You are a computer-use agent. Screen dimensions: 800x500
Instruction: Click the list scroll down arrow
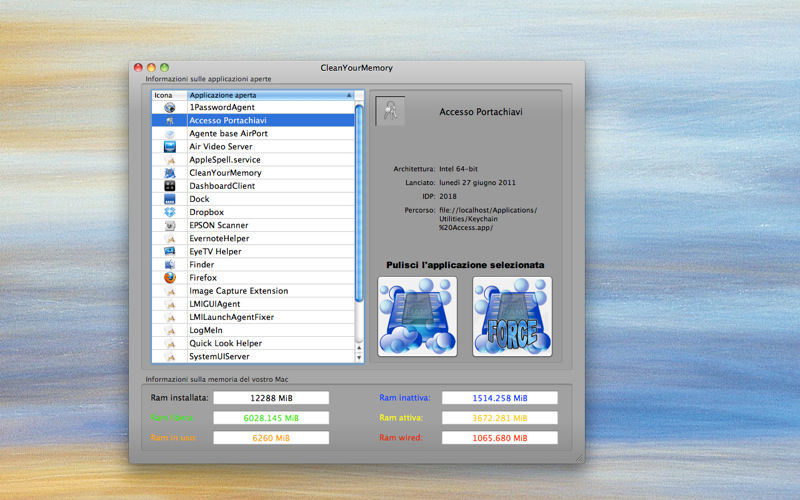pyautogui.click(x=359, y=358)
